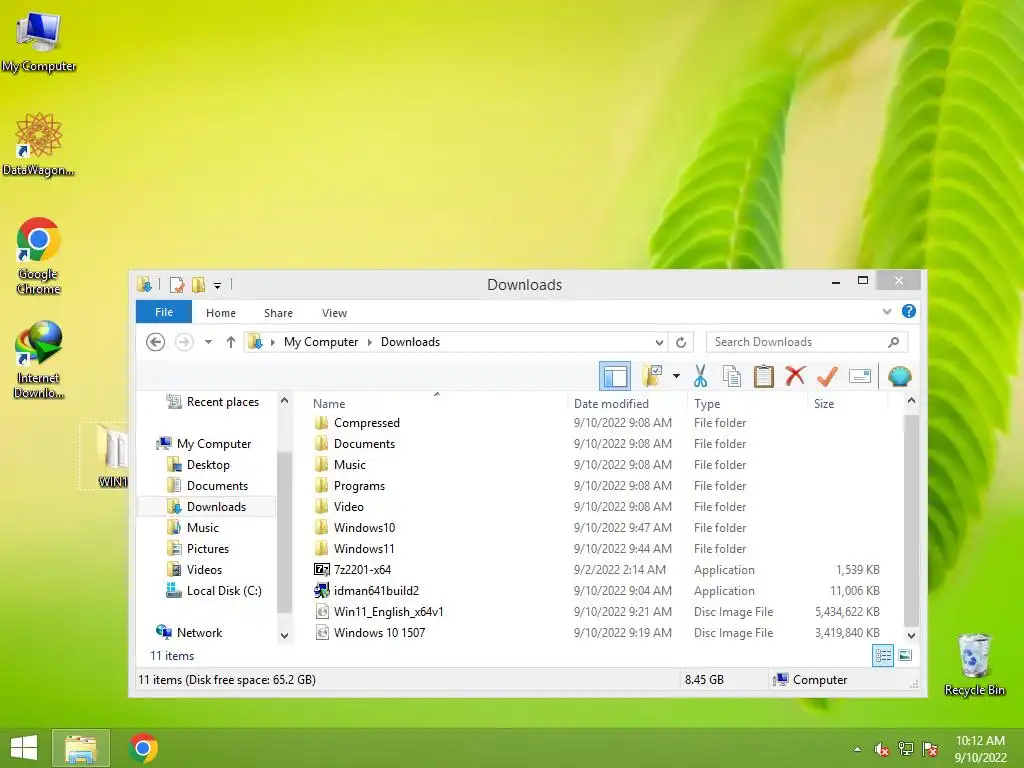Click navigation pane scroll down arrow
Image resolution: width=1024 pixels, height=768 pixels.
[284, 635]
